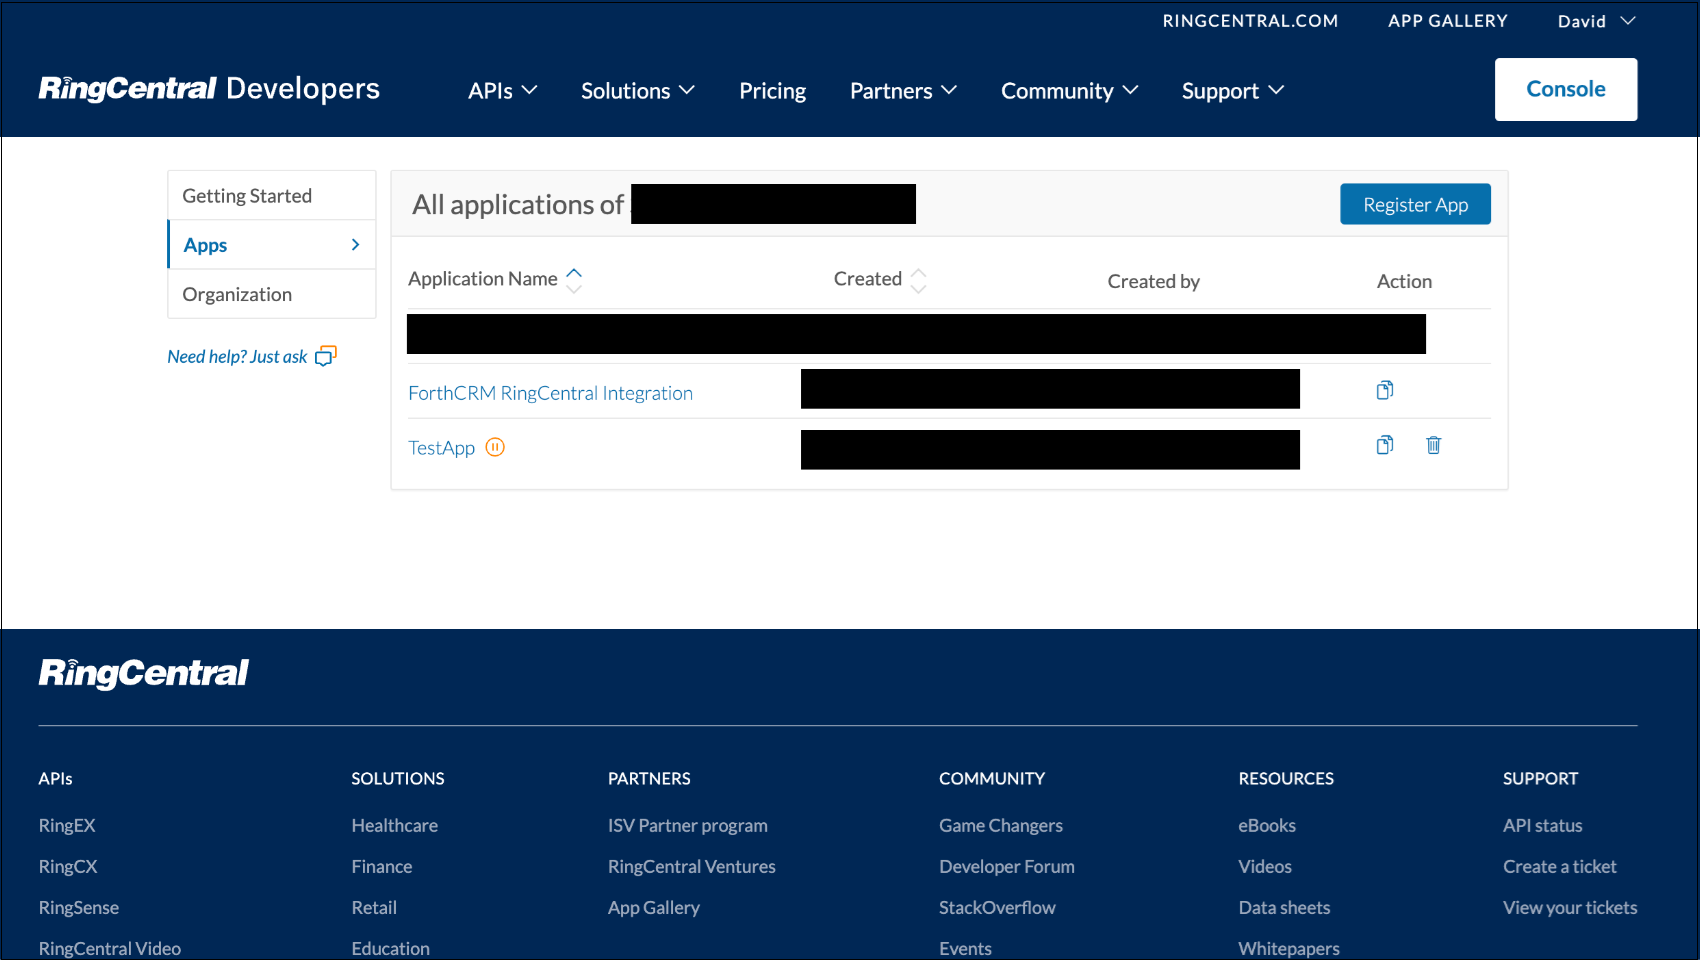This screenshot has height=966, width=1700.
Task: Expand the Community navigation dropdown
Action: coord(1070,91)
